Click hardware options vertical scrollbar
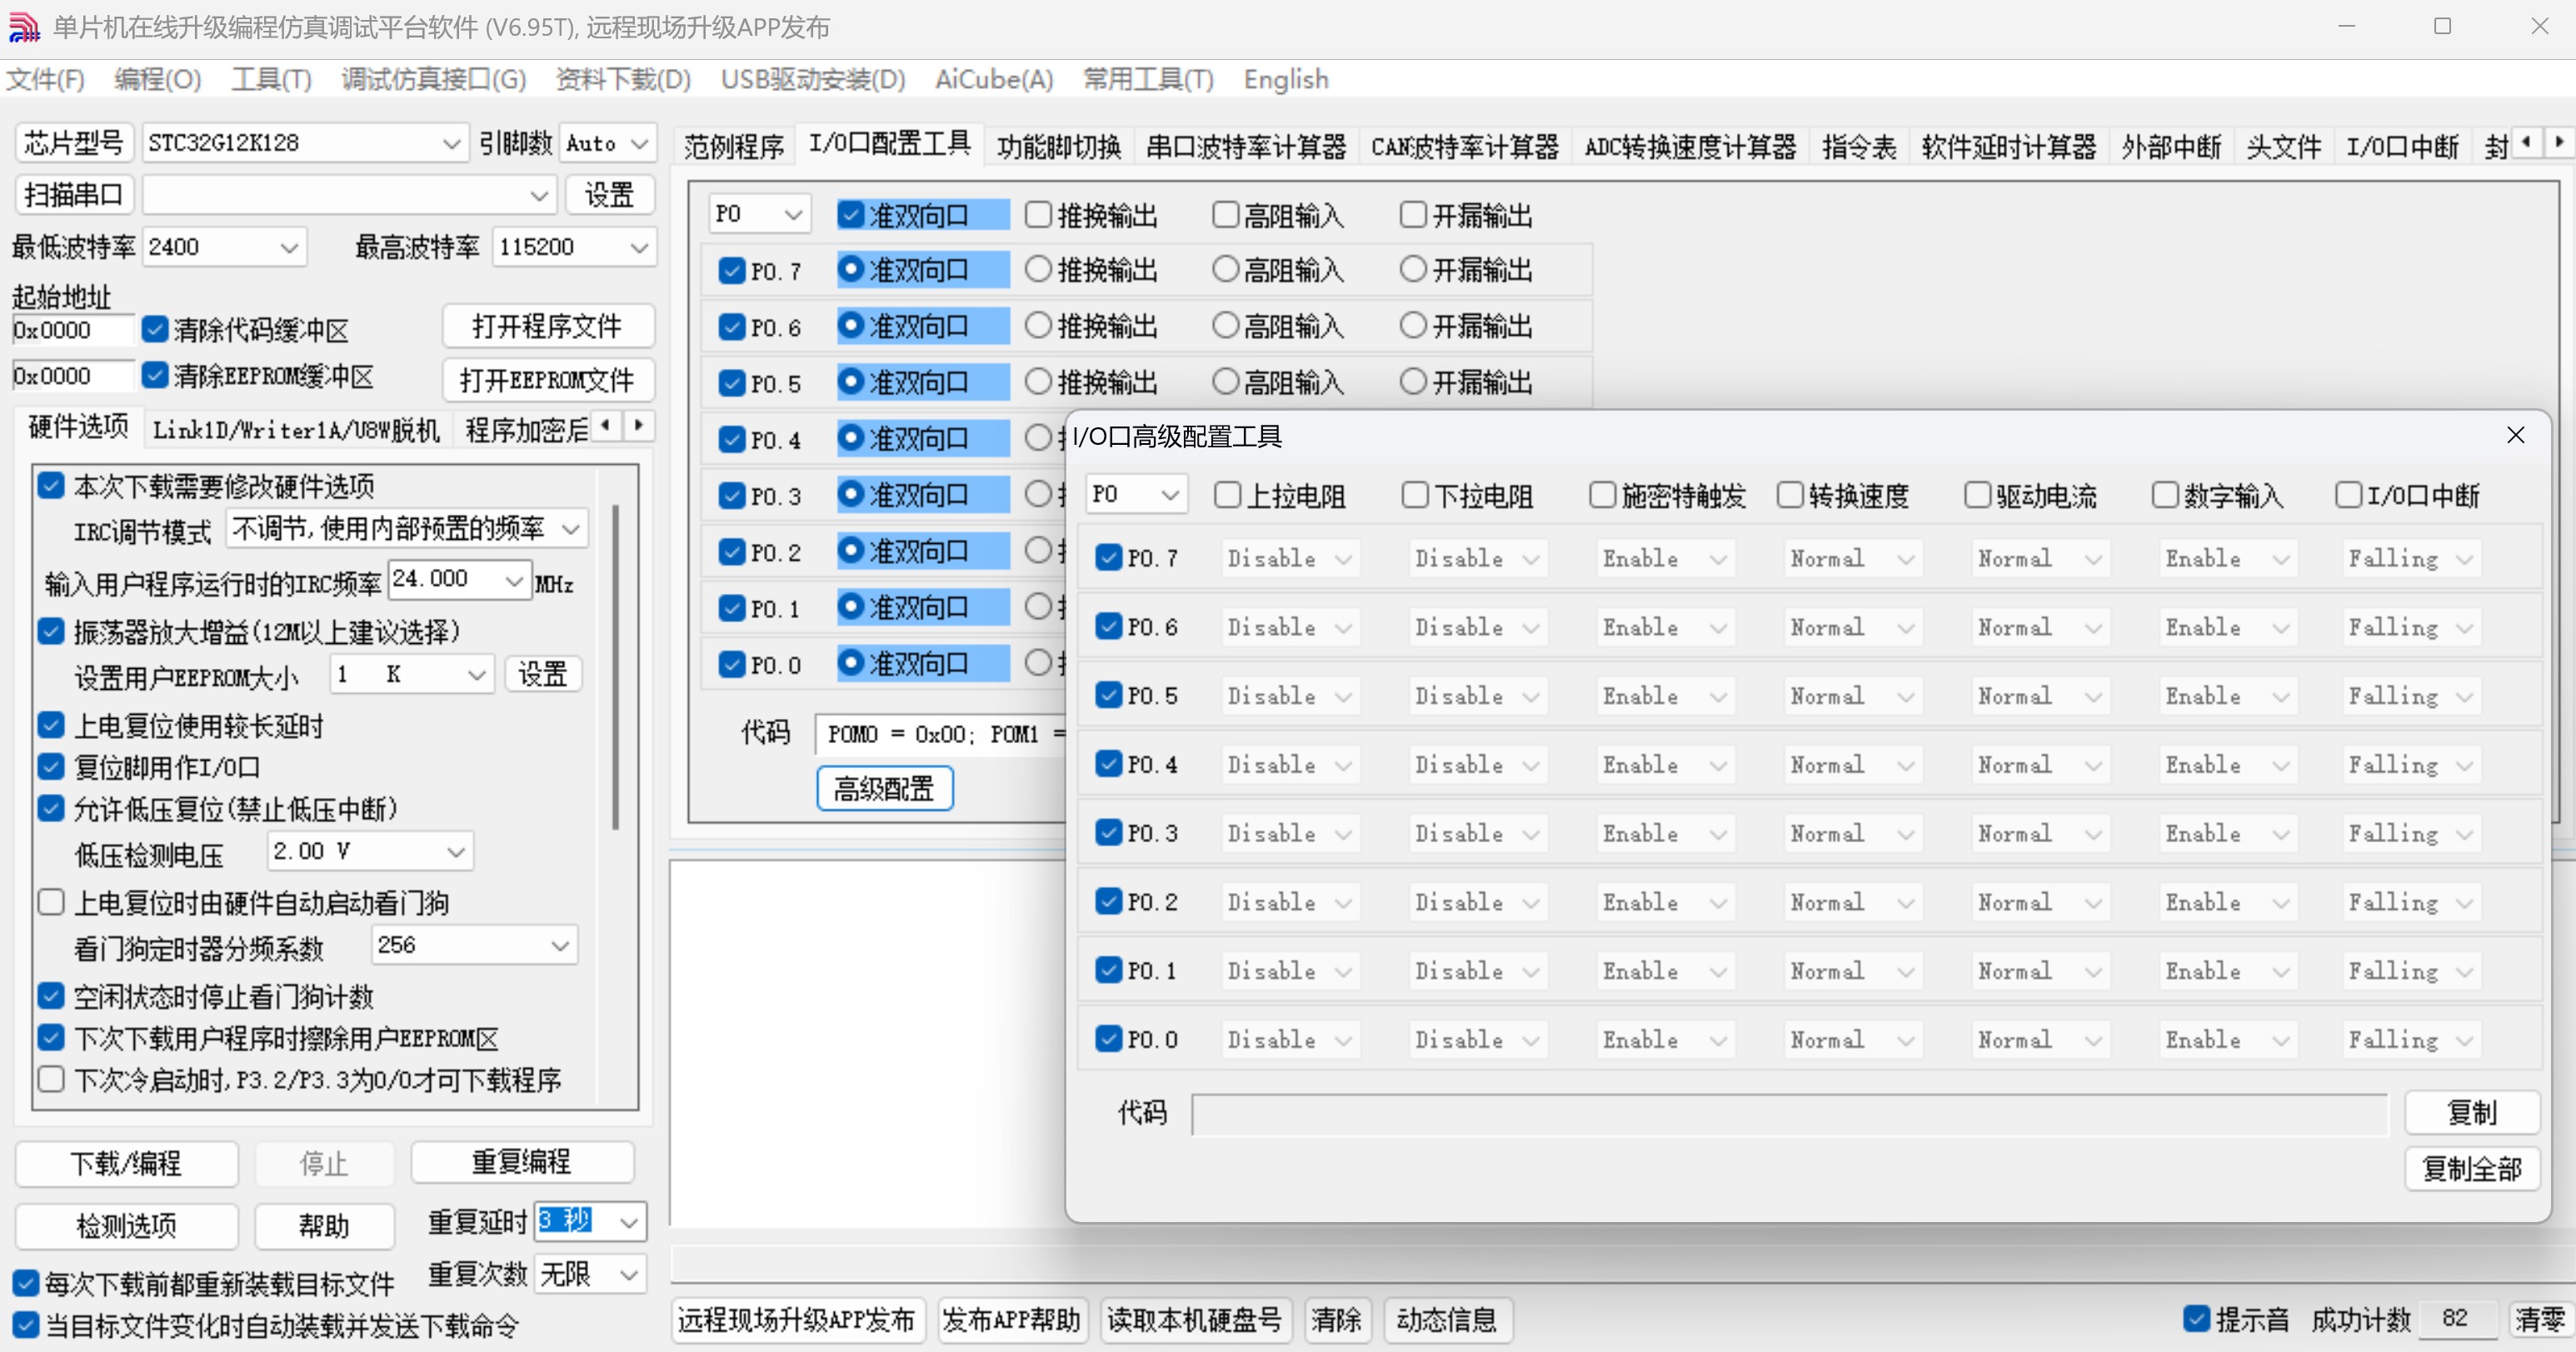 tap(615, 666)
